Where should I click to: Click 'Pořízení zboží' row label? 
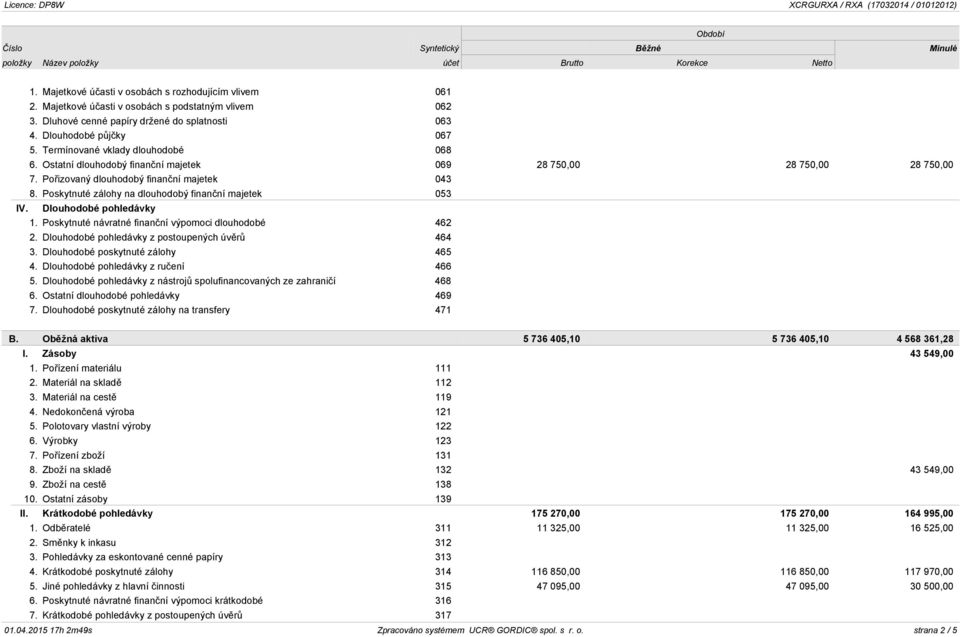[x=73, y=456]
